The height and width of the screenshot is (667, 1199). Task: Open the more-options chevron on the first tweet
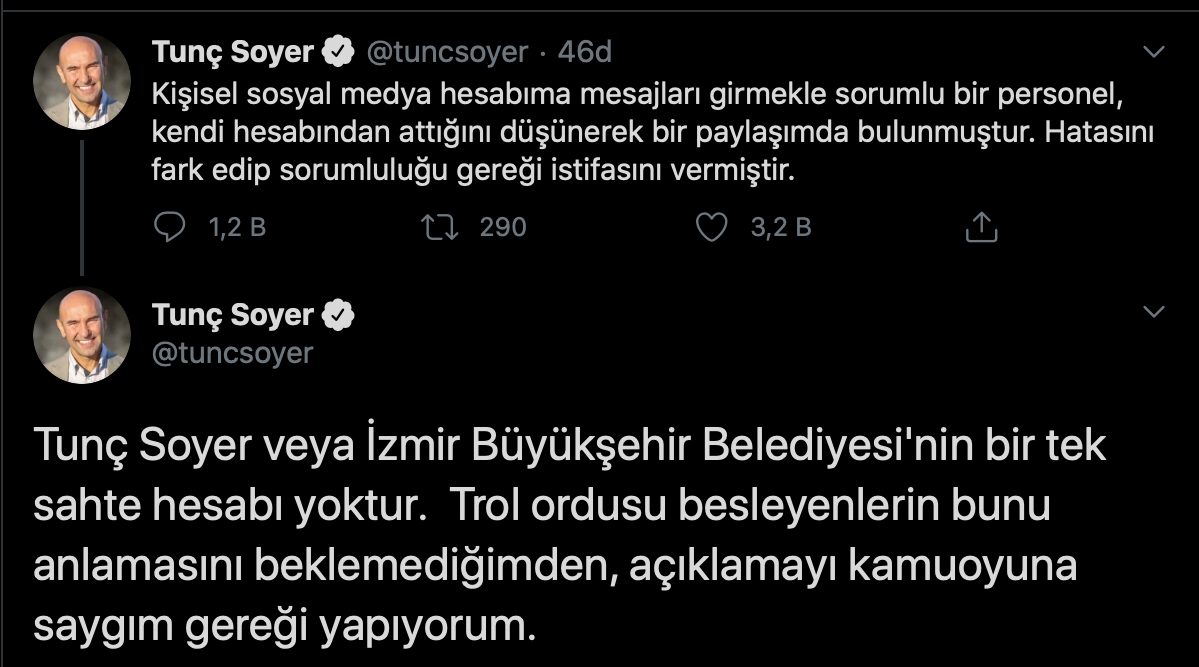pos(1153,51)
